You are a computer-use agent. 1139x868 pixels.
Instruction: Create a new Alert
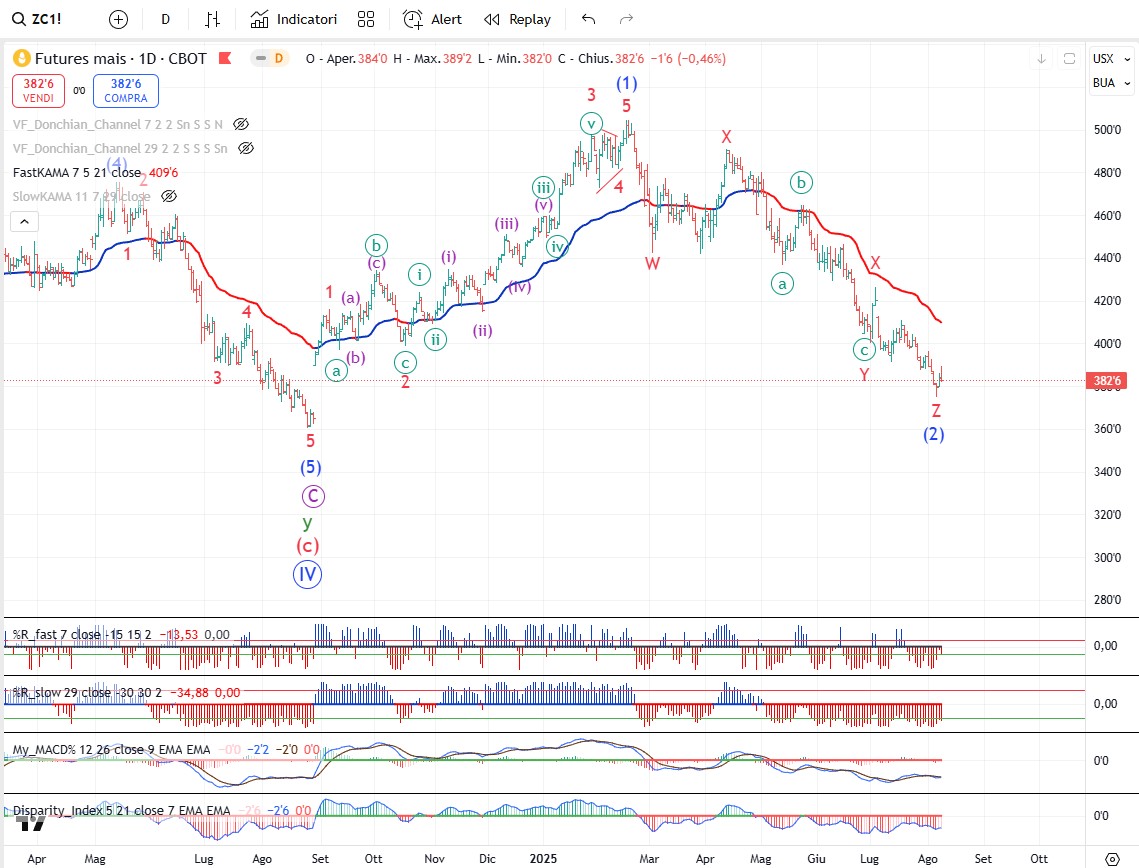[432, 19]
